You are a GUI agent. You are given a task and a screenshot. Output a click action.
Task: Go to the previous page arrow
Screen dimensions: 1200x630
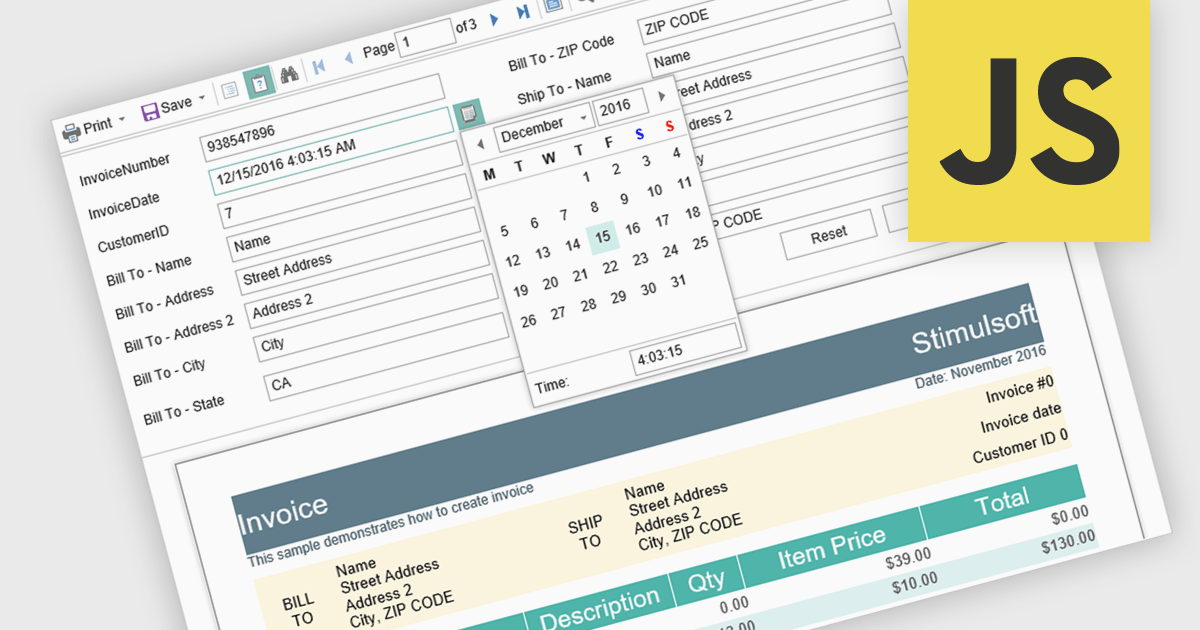(348, 58)
